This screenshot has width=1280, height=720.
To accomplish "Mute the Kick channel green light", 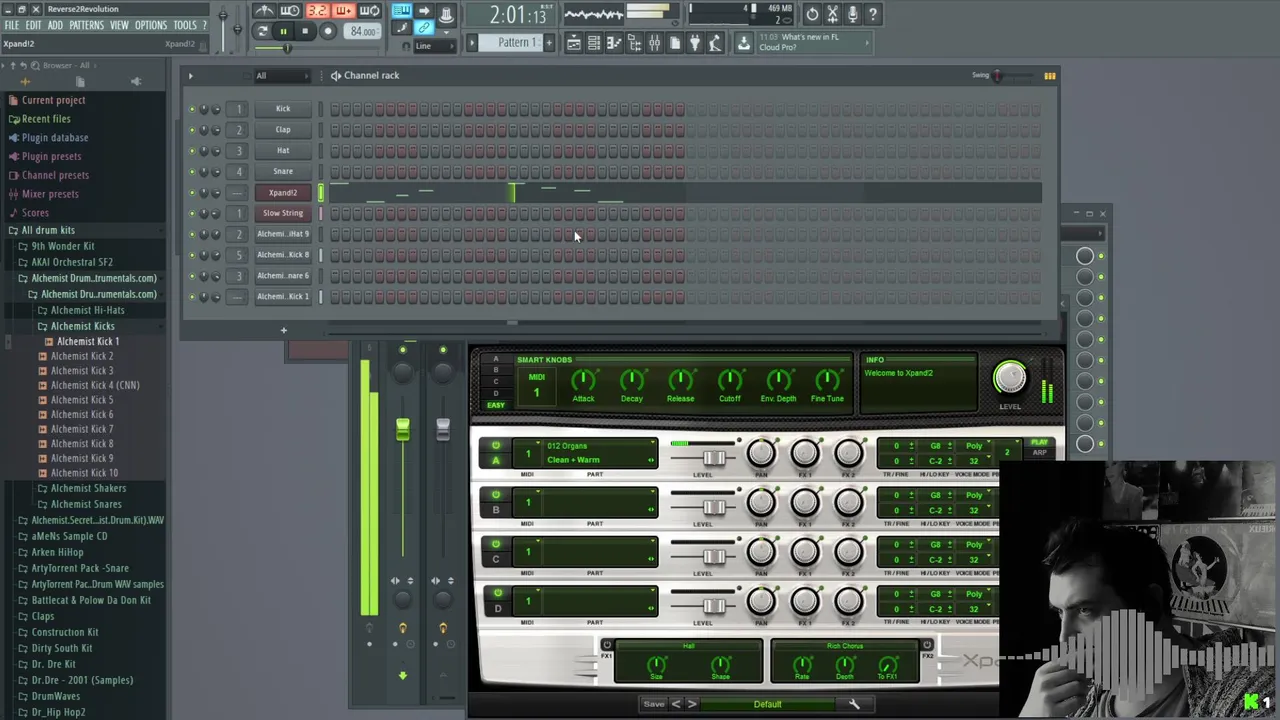I will [x=192, y=109].
